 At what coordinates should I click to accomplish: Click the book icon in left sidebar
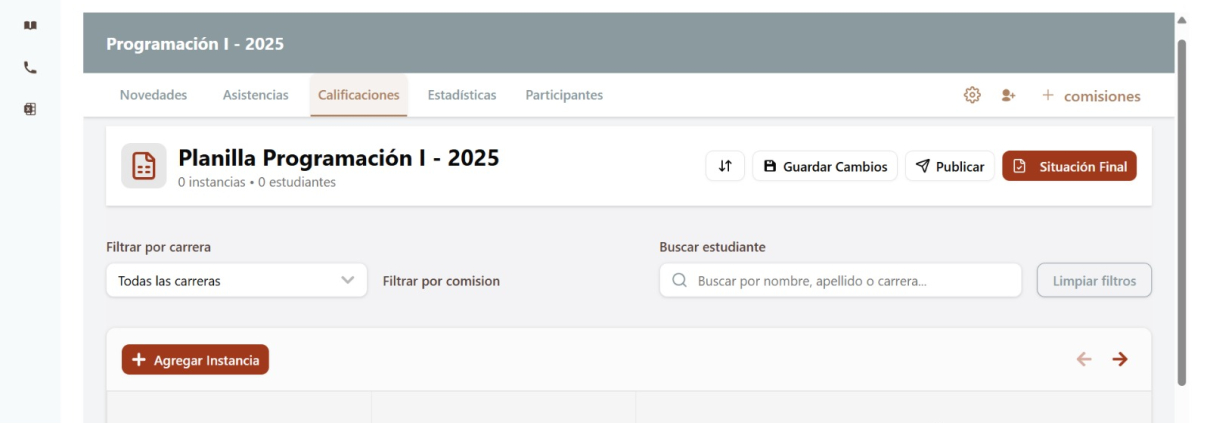[30, 26]
